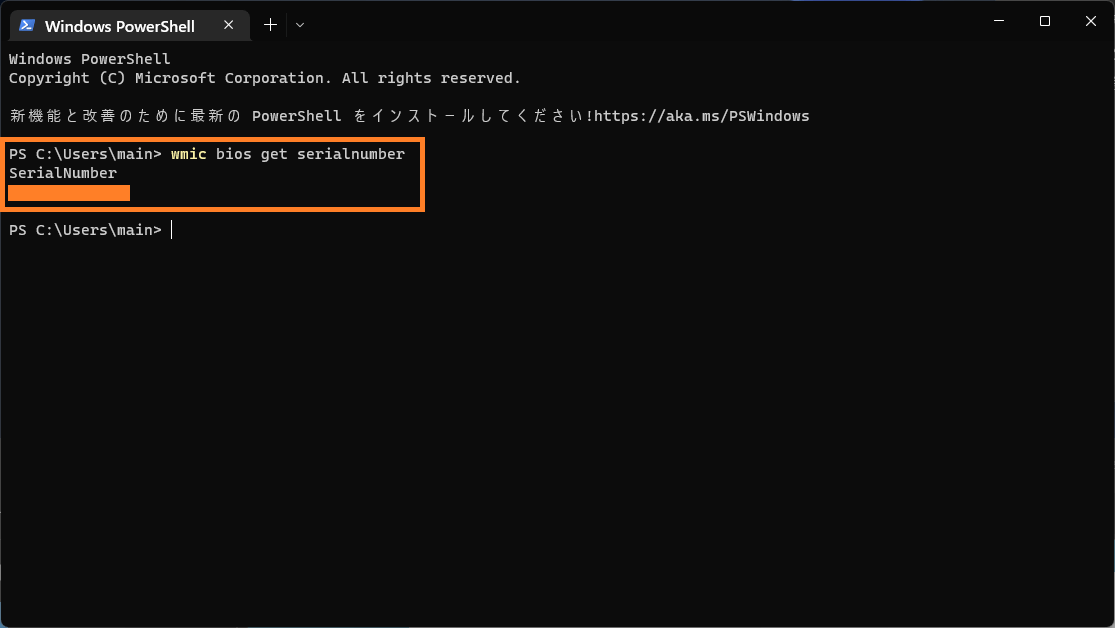Open the https://aka.ms/PSWindows link

pyautogui.click(x=700, y=115)
